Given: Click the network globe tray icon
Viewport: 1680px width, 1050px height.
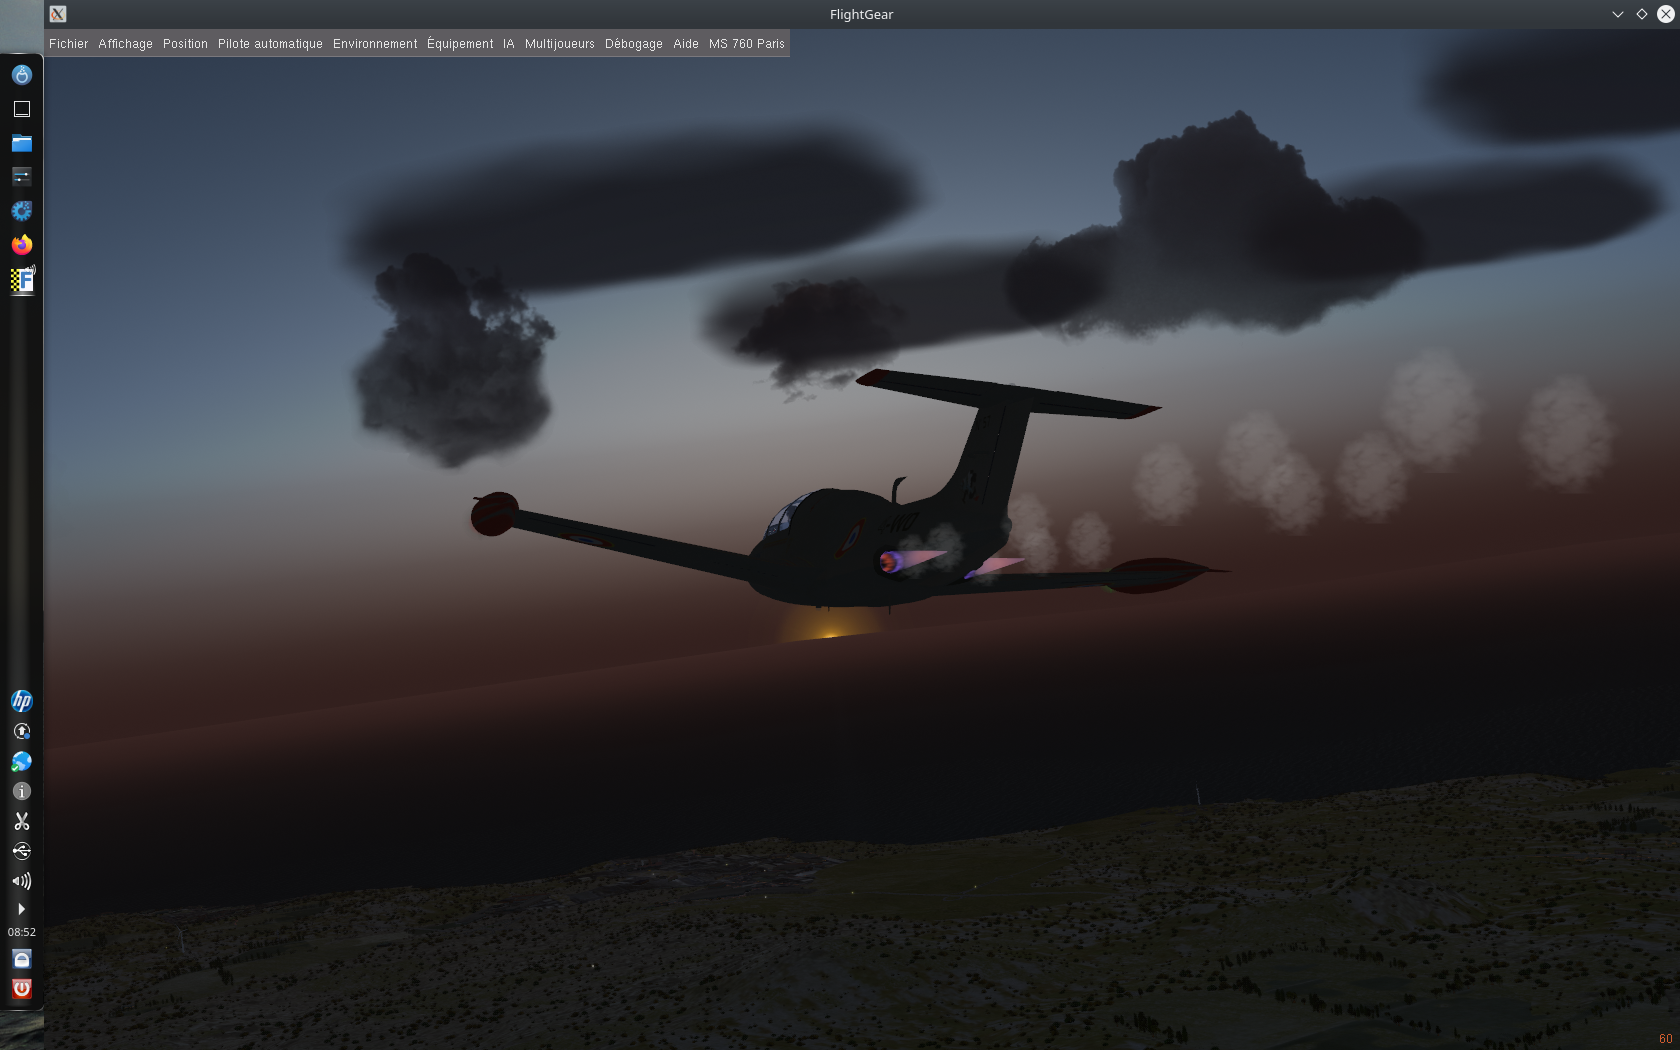Looking at the screenshot, I should (x=22, y=762).
